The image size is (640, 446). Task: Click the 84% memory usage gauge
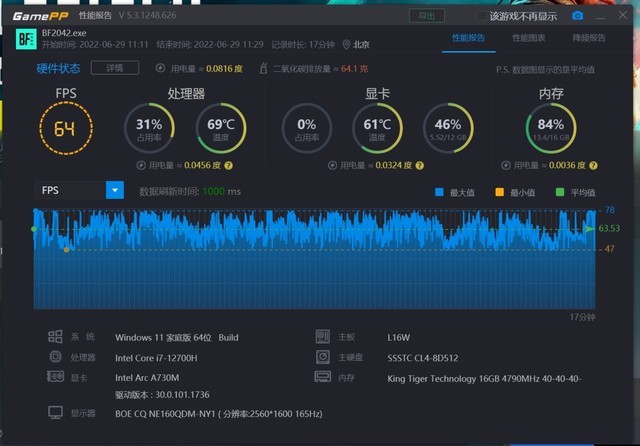551,128
